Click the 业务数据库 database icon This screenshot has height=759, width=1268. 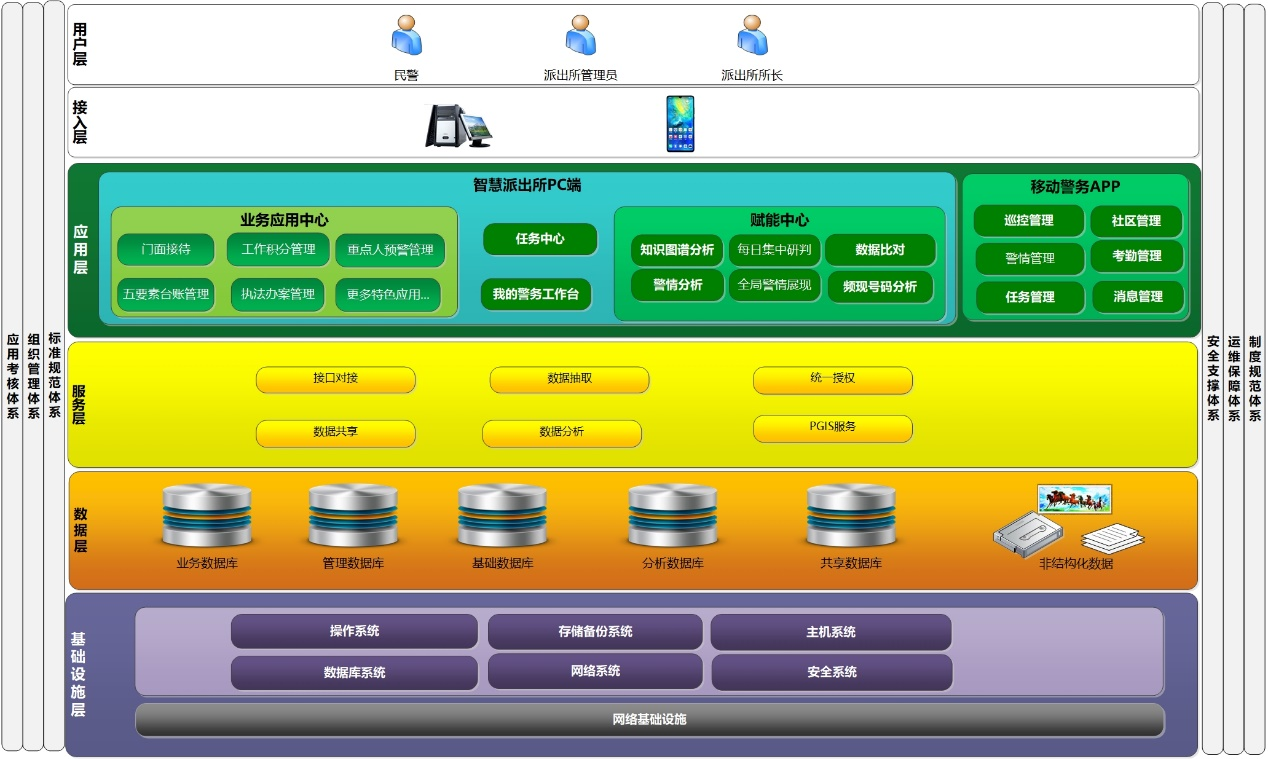[x=207, y=516]
